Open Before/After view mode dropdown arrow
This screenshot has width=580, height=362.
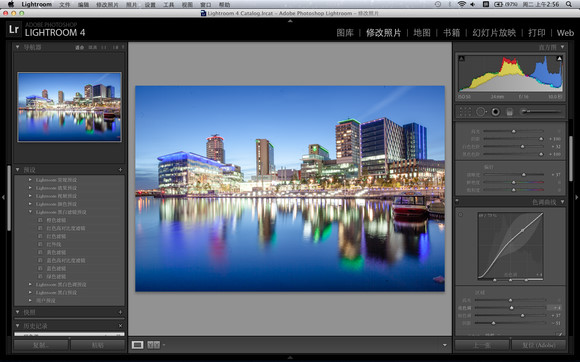(x=164, y=345)
